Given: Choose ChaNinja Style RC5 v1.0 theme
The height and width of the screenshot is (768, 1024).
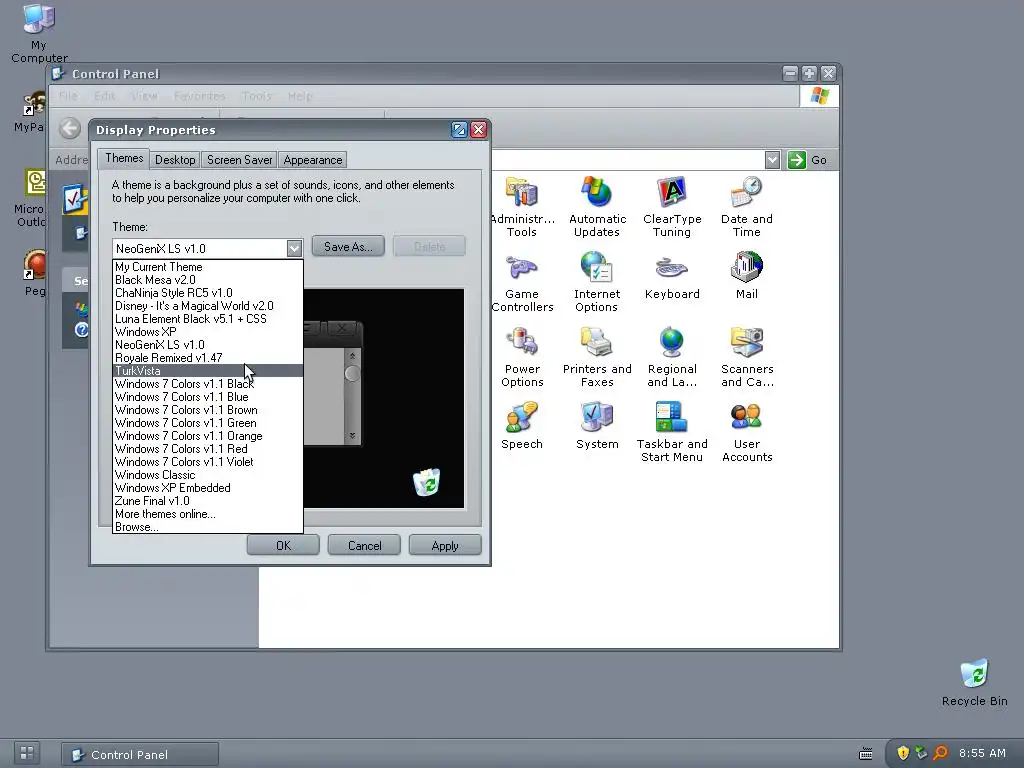Looking at the screenshot, I should point(208,293).
